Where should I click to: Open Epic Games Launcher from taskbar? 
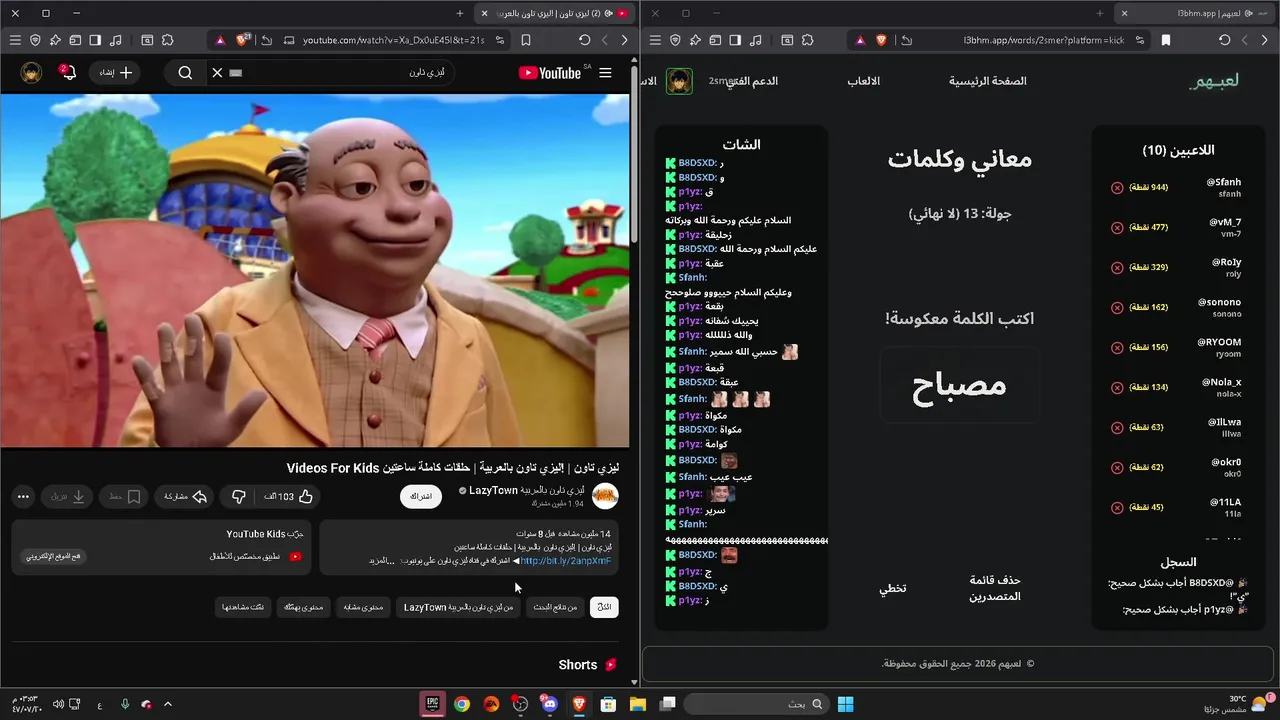432,704
